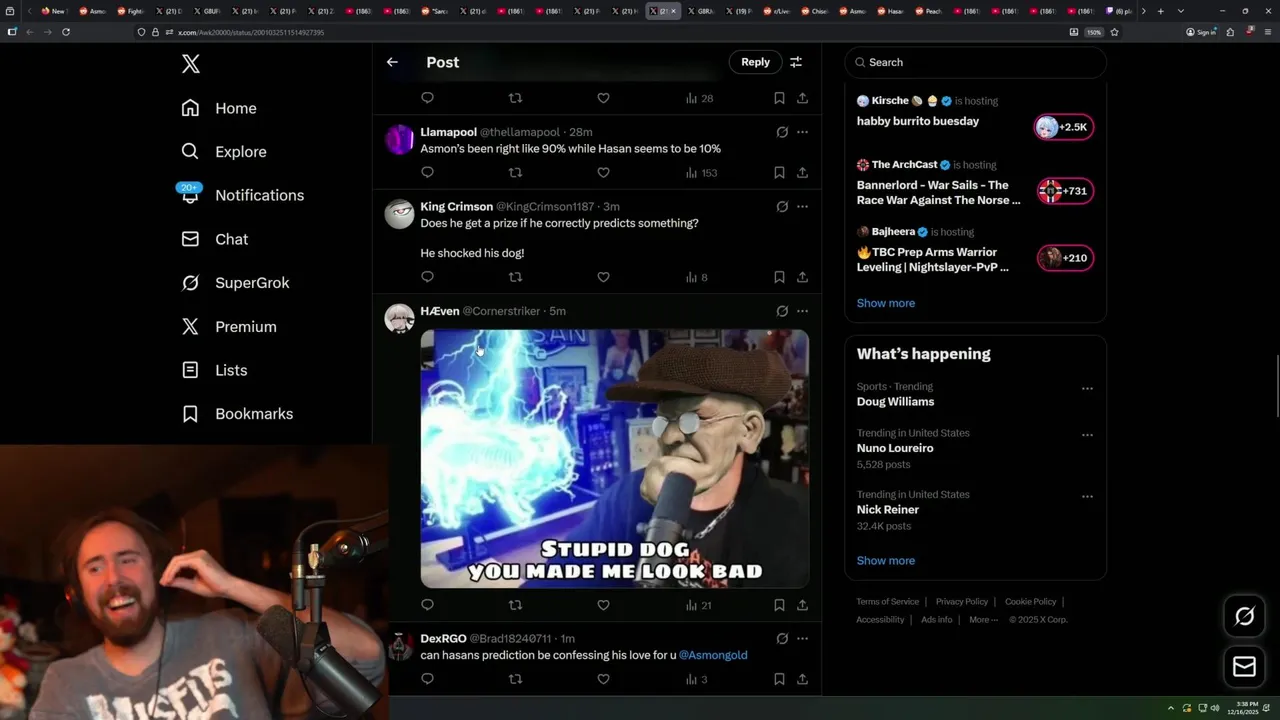Viewport: 1280px width, 720px height.
Task: Open more menu on Llamapool's post
Action: 802,132
